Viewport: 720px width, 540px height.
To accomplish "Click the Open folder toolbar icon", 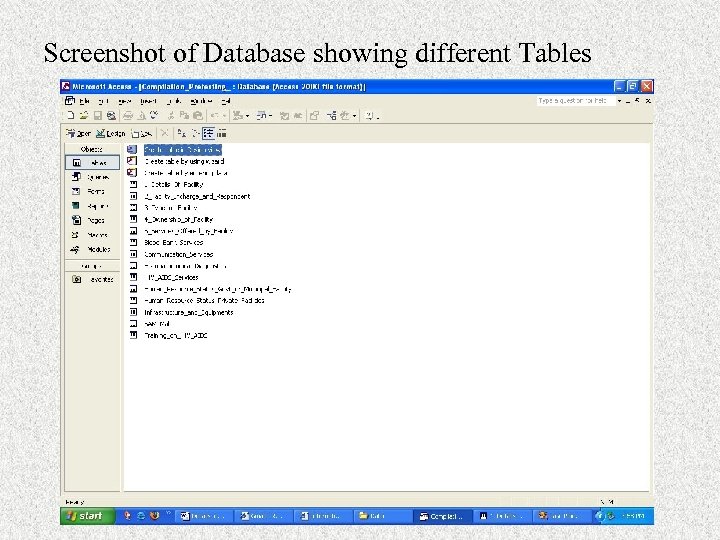I will (x=84, y=115).
